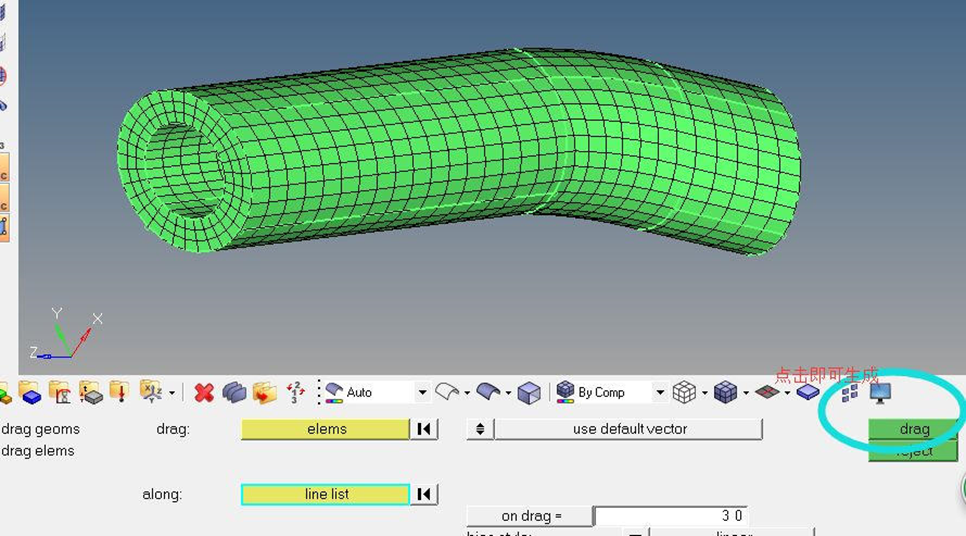Image resolution: width=966 pixels, height=536 pixels.
Task: Click the red X delete icon
Action: pyautogui.click(x=204, y=392)
